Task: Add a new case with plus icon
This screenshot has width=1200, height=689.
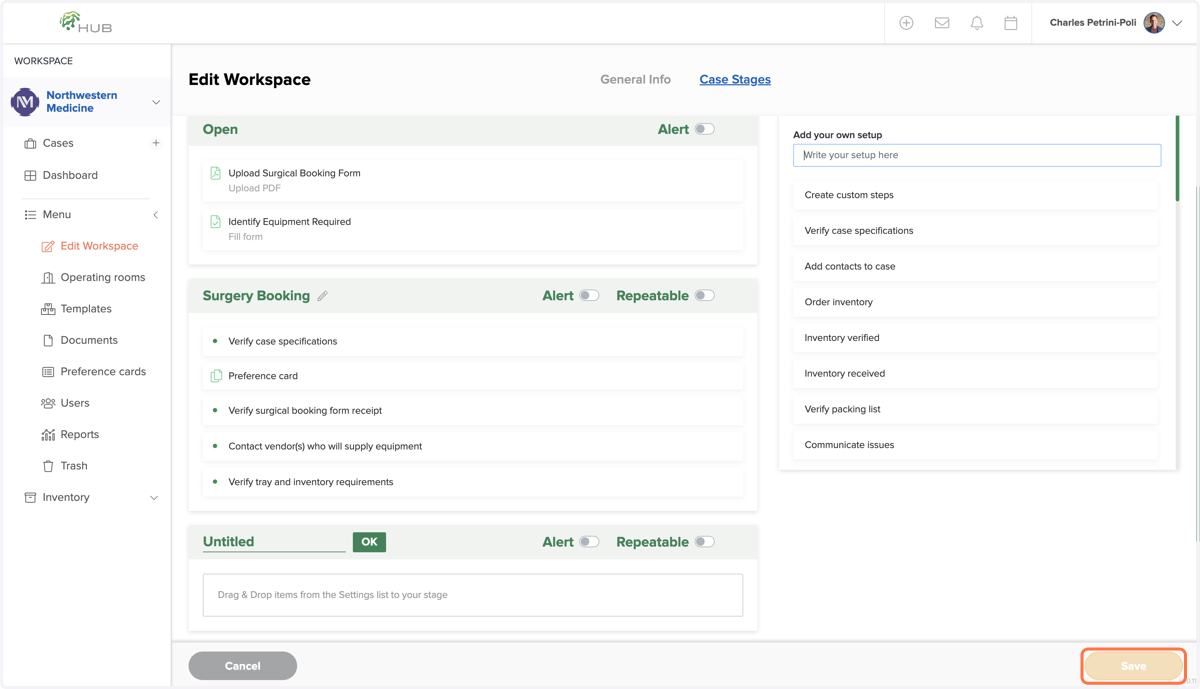Action: click(156, 143)
